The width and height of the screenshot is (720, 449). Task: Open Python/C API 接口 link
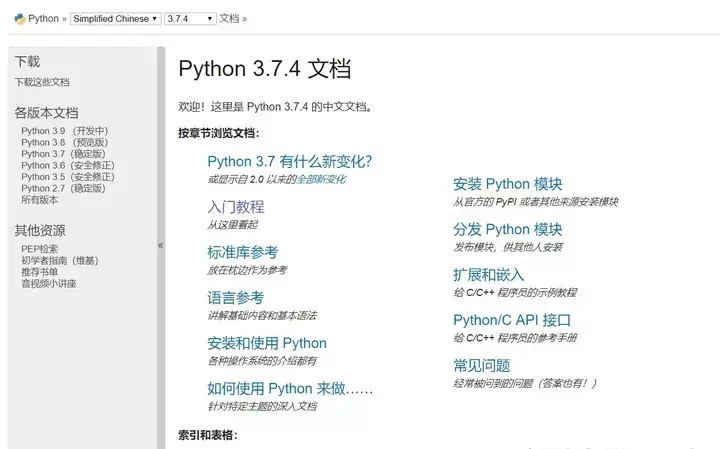coord(512,320)
